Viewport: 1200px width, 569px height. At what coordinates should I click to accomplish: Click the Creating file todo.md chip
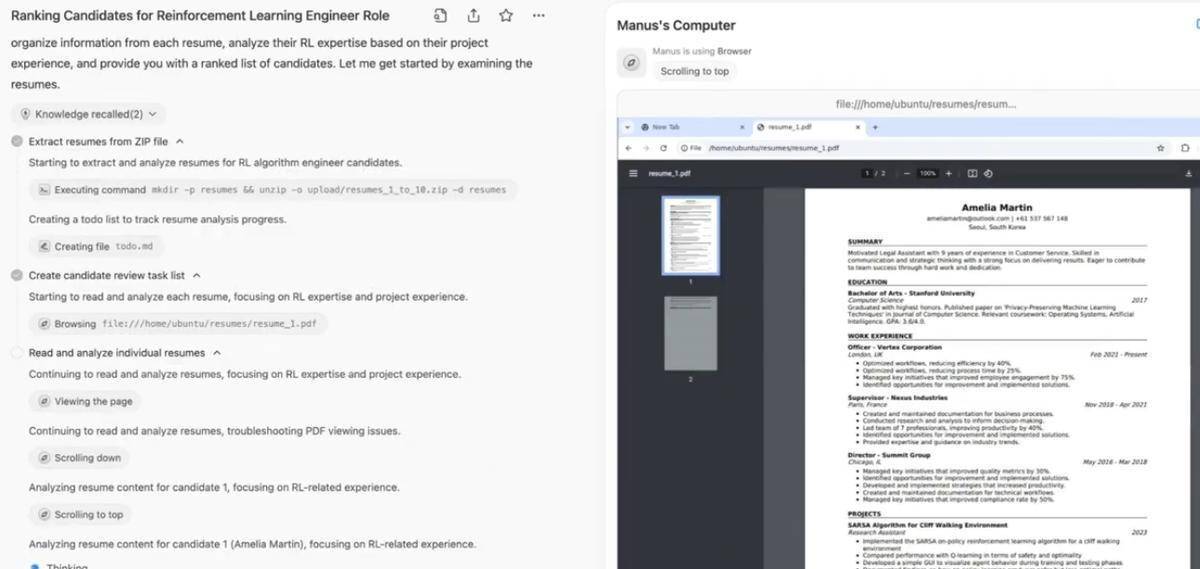coord(96,246)
